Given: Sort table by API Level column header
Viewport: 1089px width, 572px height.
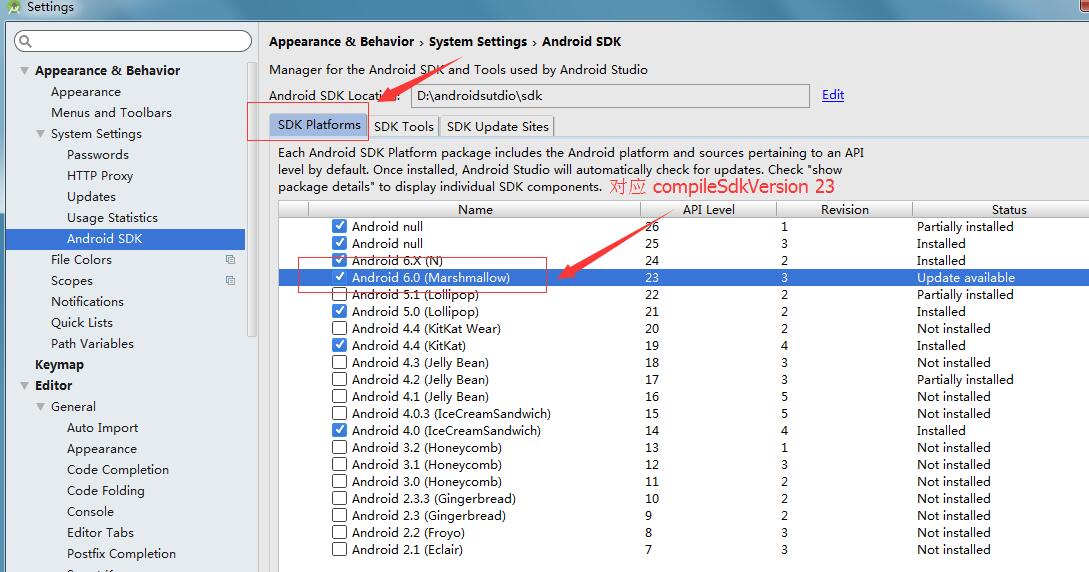Looking at the screenshot, I should click(708, 210).
